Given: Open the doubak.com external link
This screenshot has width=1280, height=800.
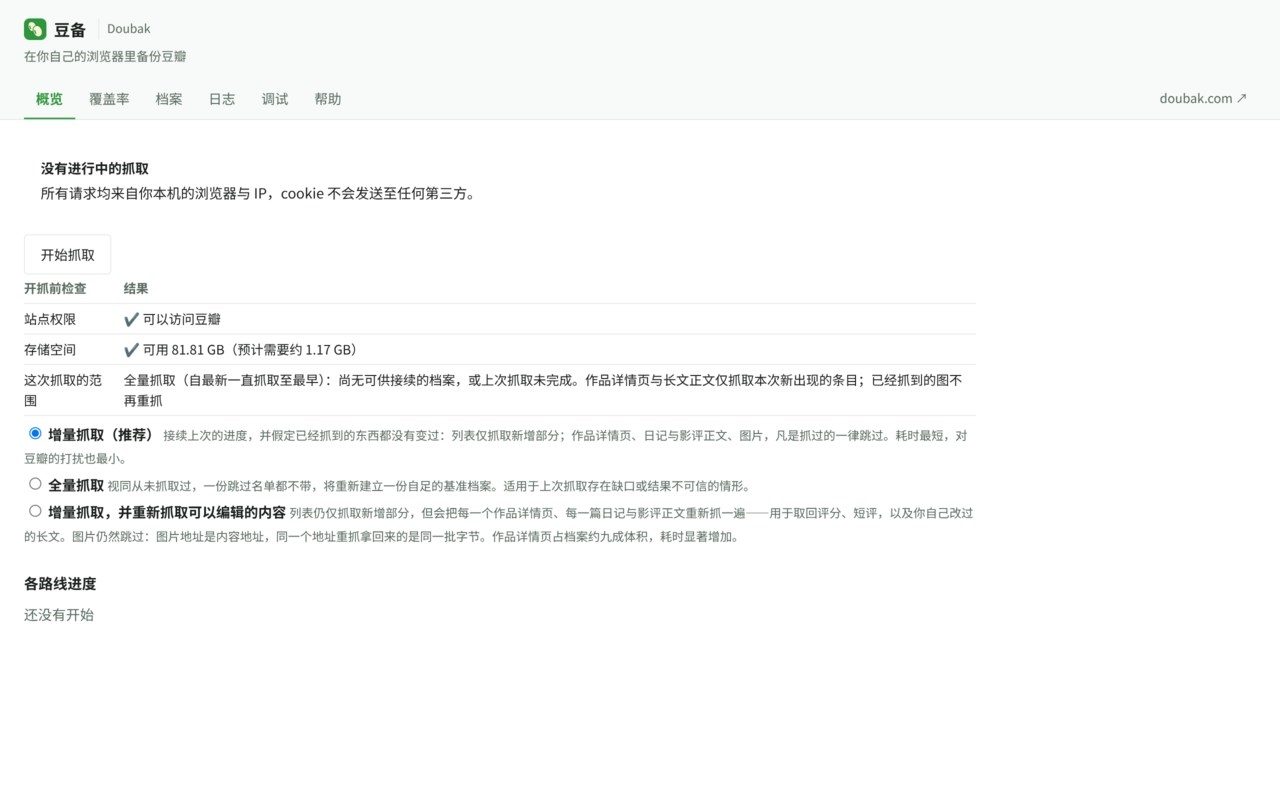Looking at the screenshot, I should tap(1203, 99).
